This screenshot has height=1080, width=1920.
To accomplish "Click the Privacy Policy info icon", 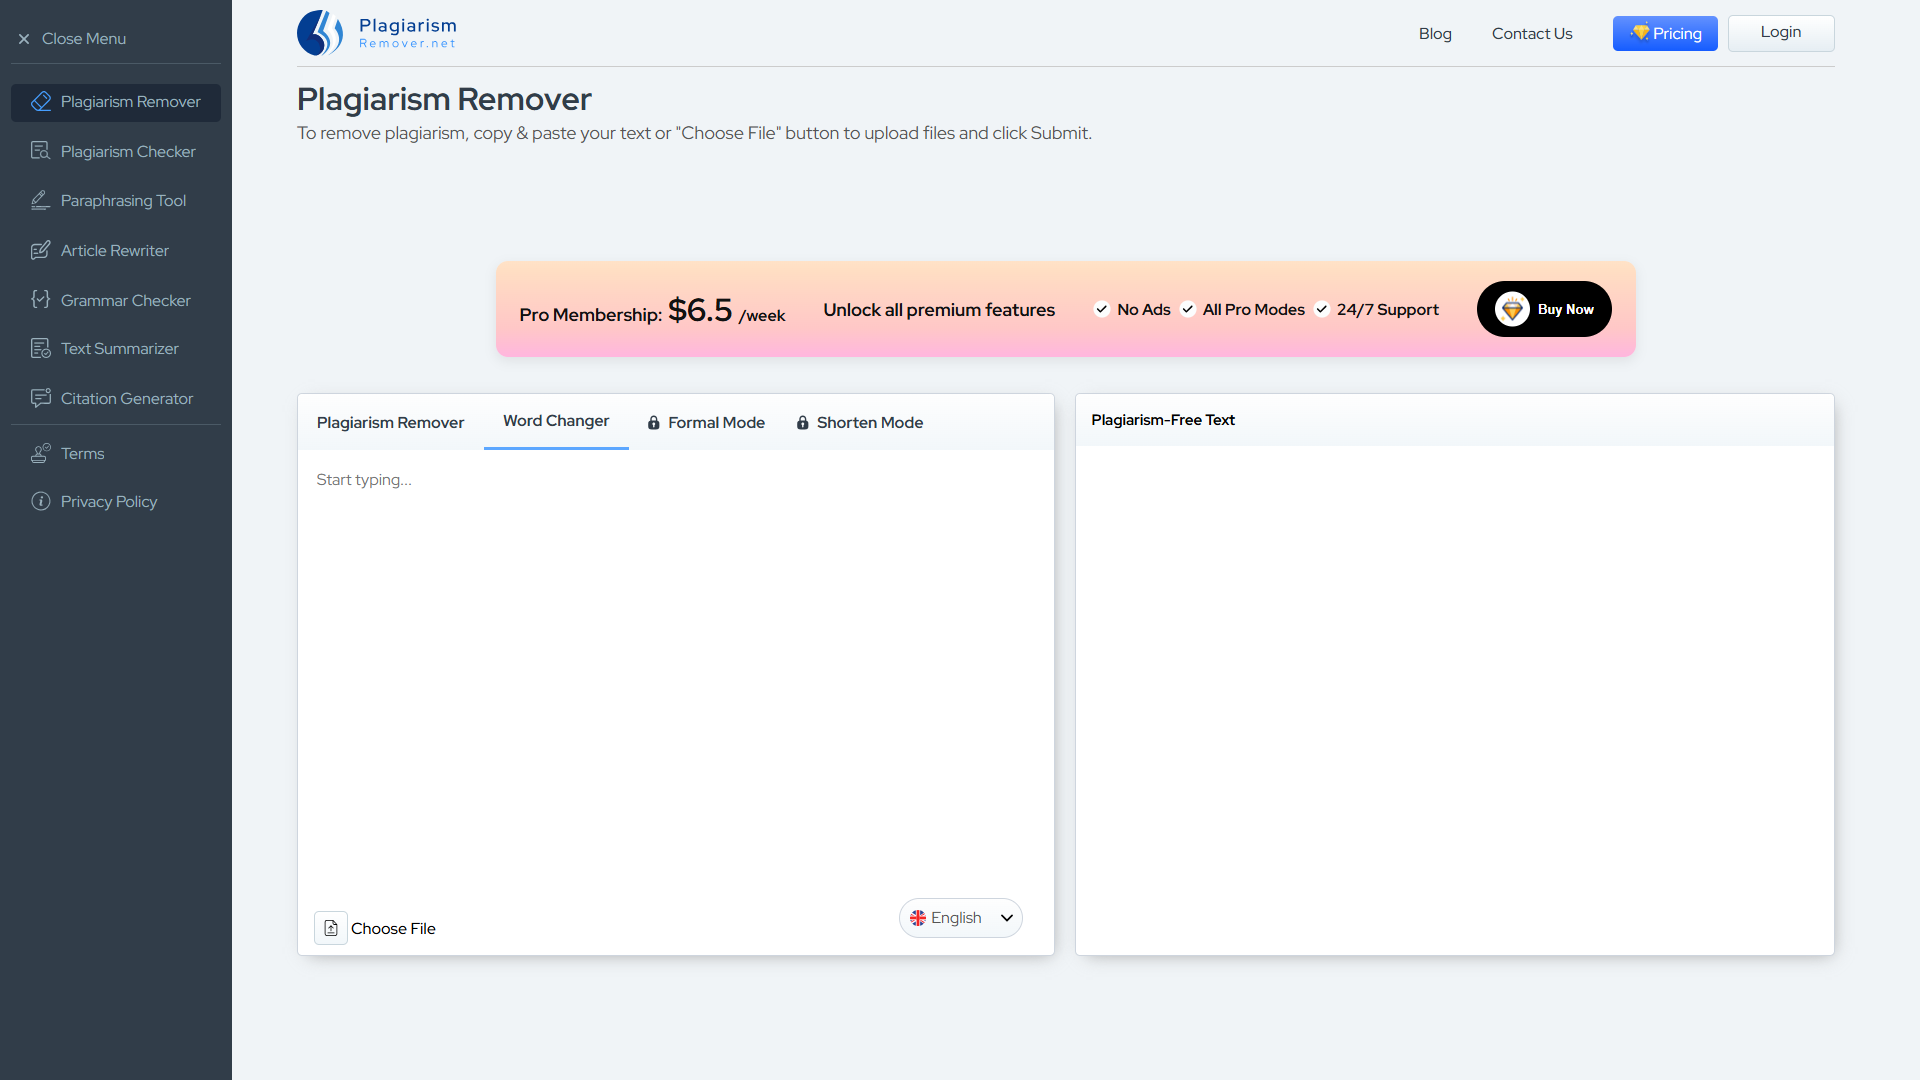I will [40, 501].
